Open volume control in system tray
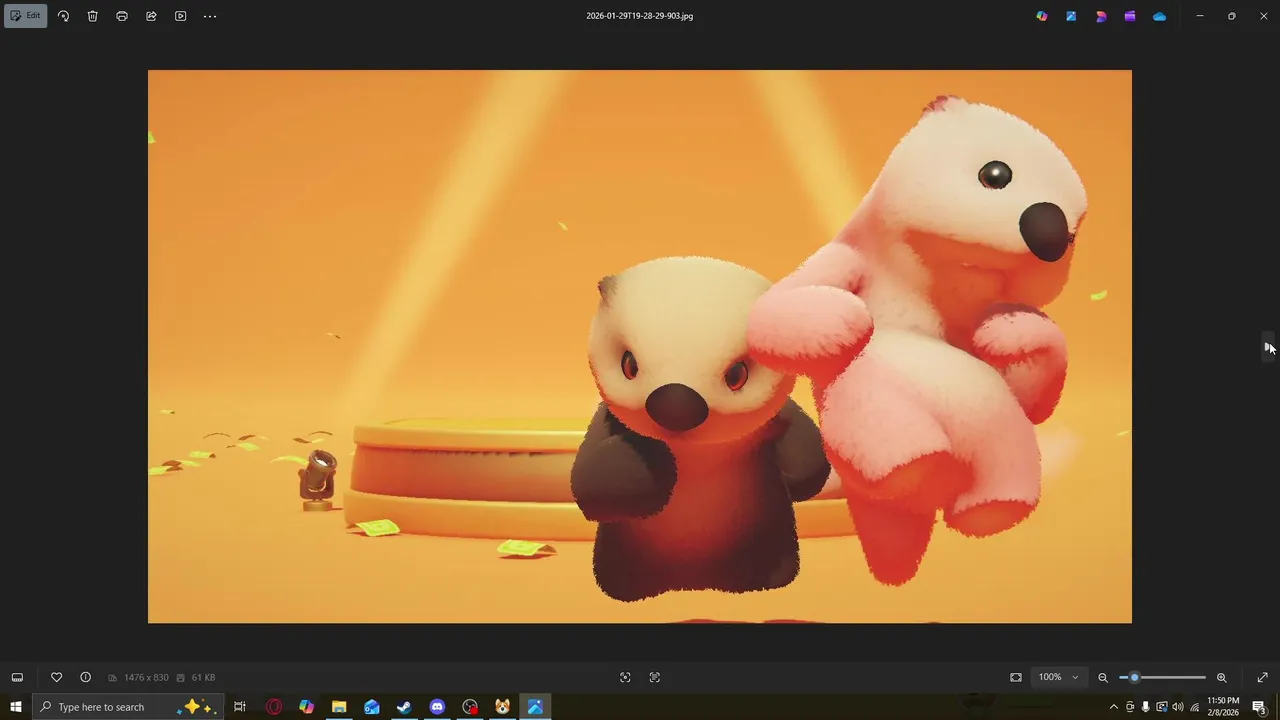This screenshot has height=720, width=1280. pos(1177,707)
